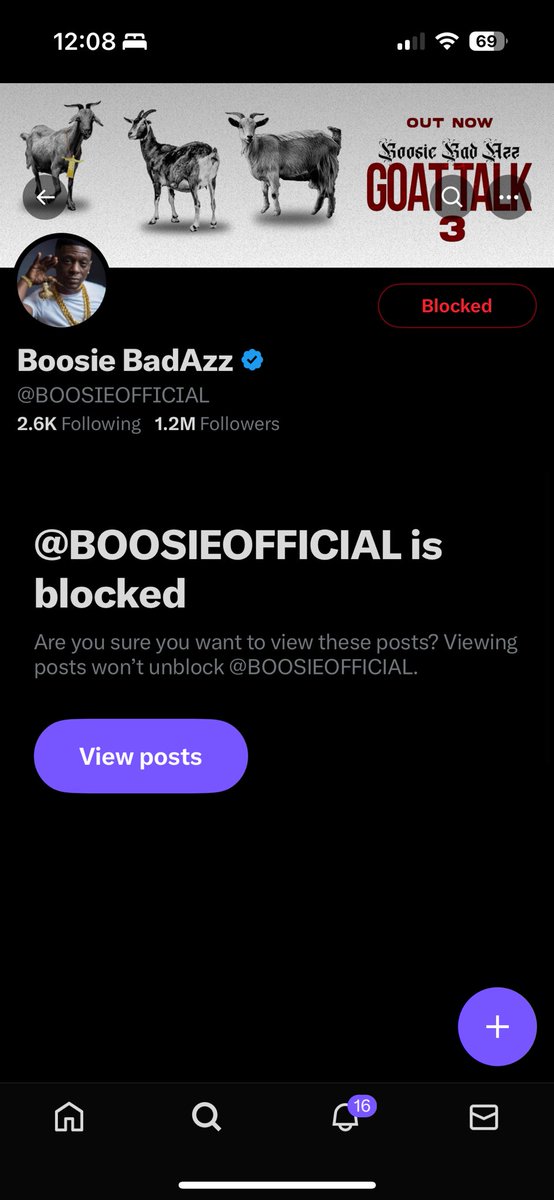The width and height of the screenshot is (554, 1200).
Task: Open the 1.2M Followers list
Action: 217,424
